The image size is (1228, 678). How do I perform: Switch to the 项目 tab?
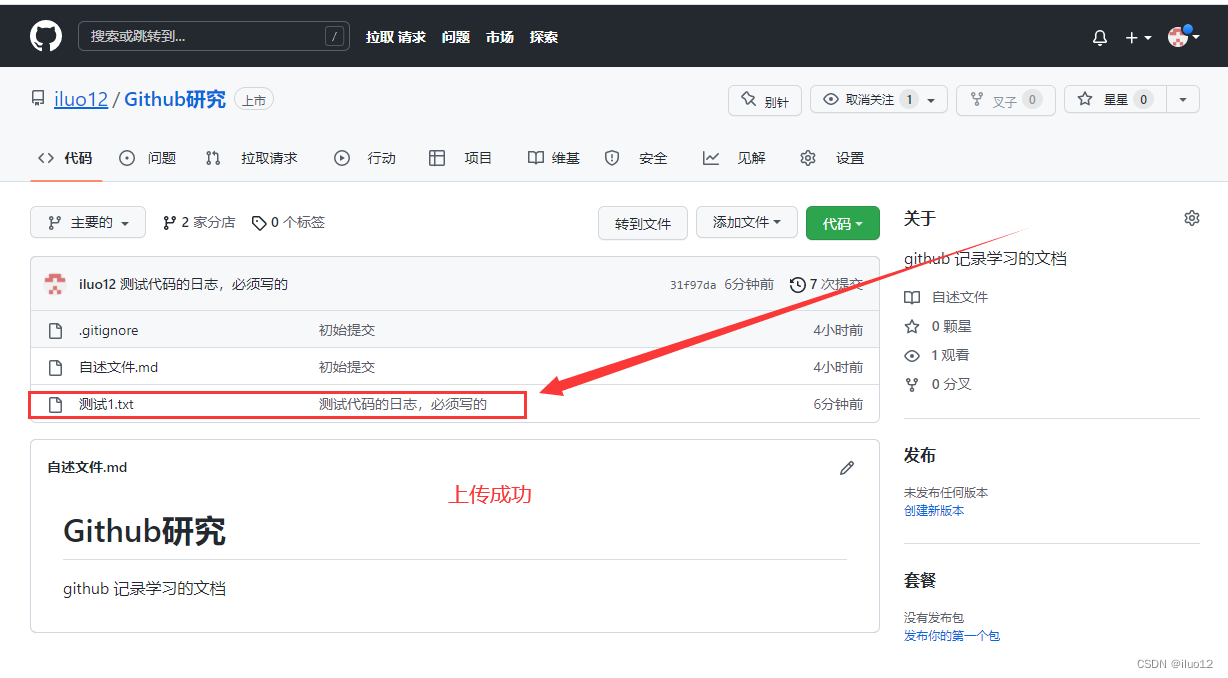tap(461, 158)
